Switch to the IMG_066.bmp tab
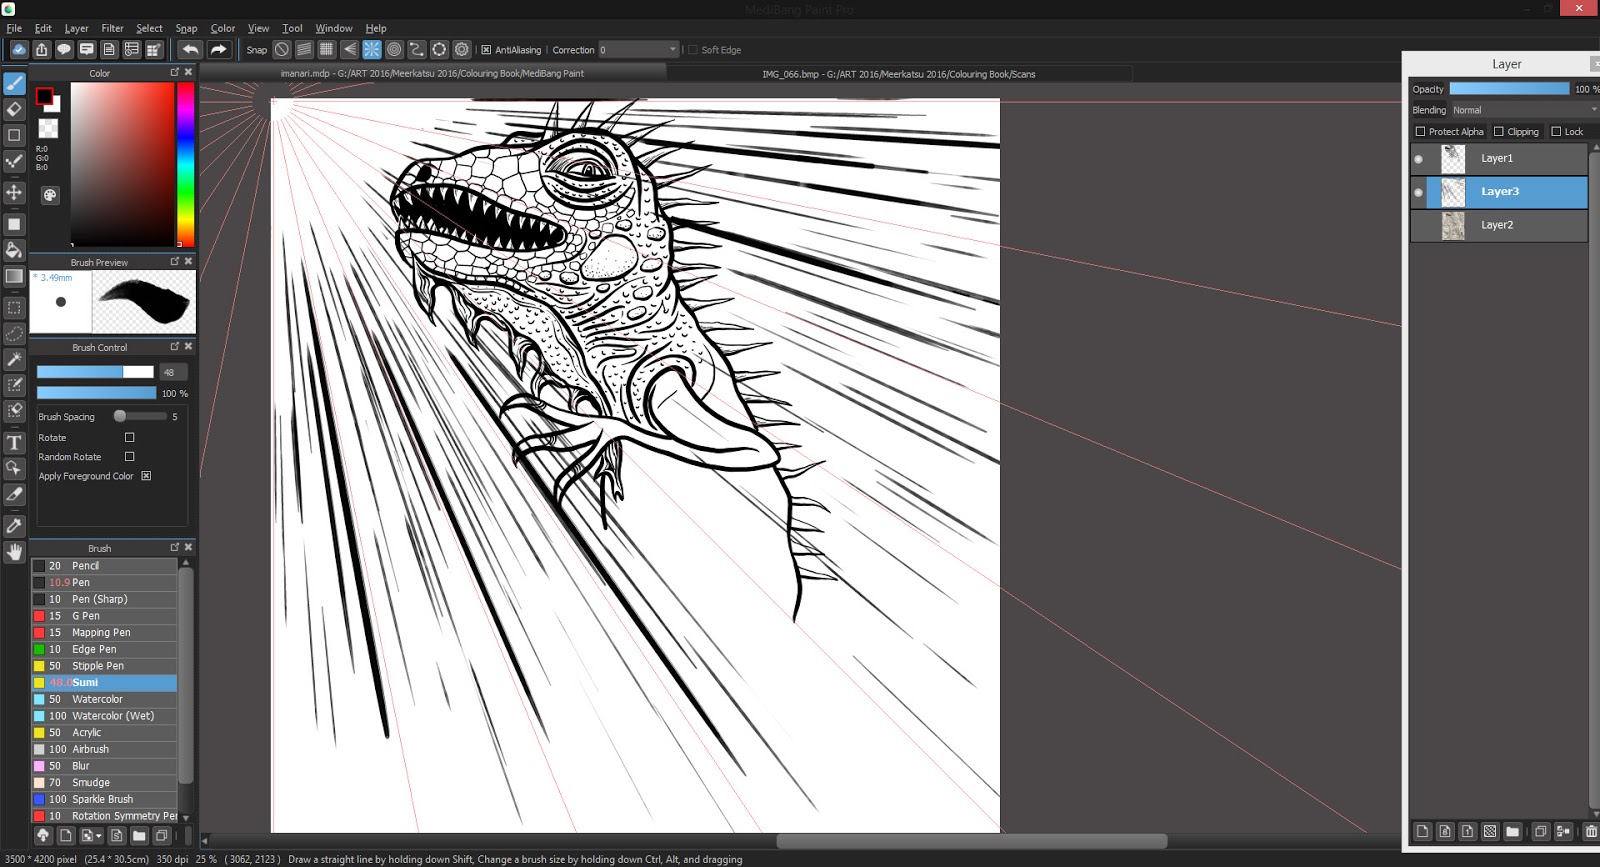The height and width of the screenshot is (867, 1600). click(898, 74)
